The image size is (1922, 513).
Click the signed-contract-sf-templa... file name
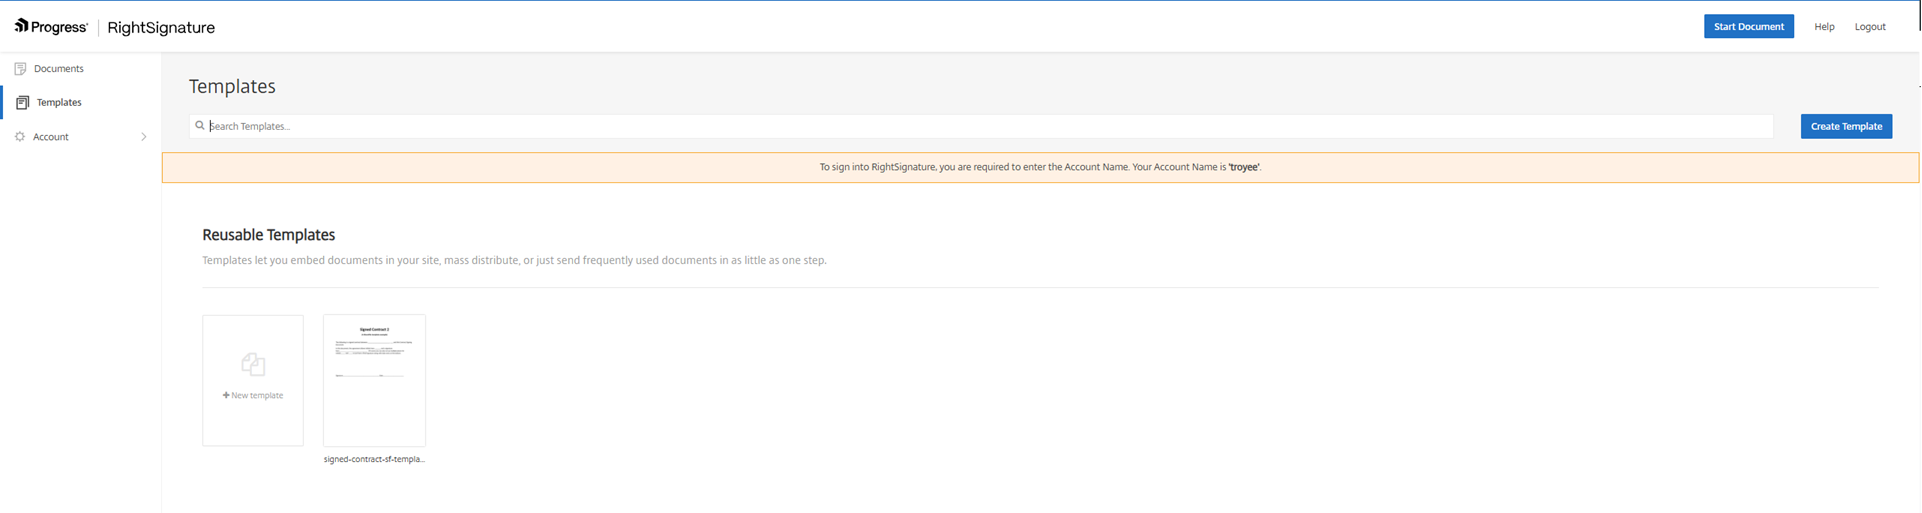click(374, 460)
